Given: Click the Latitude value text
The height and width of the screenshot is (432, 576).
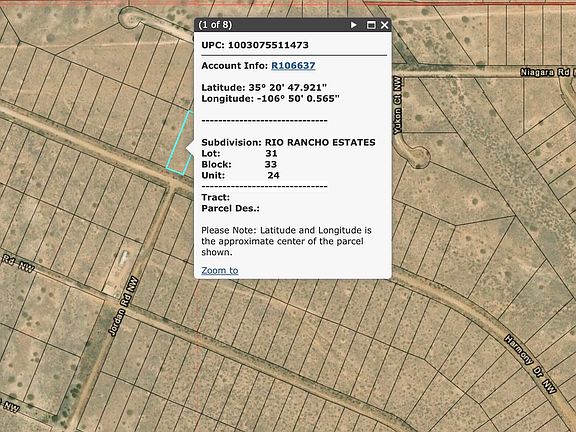Looking at the screenshot, I should click(288, 88).
